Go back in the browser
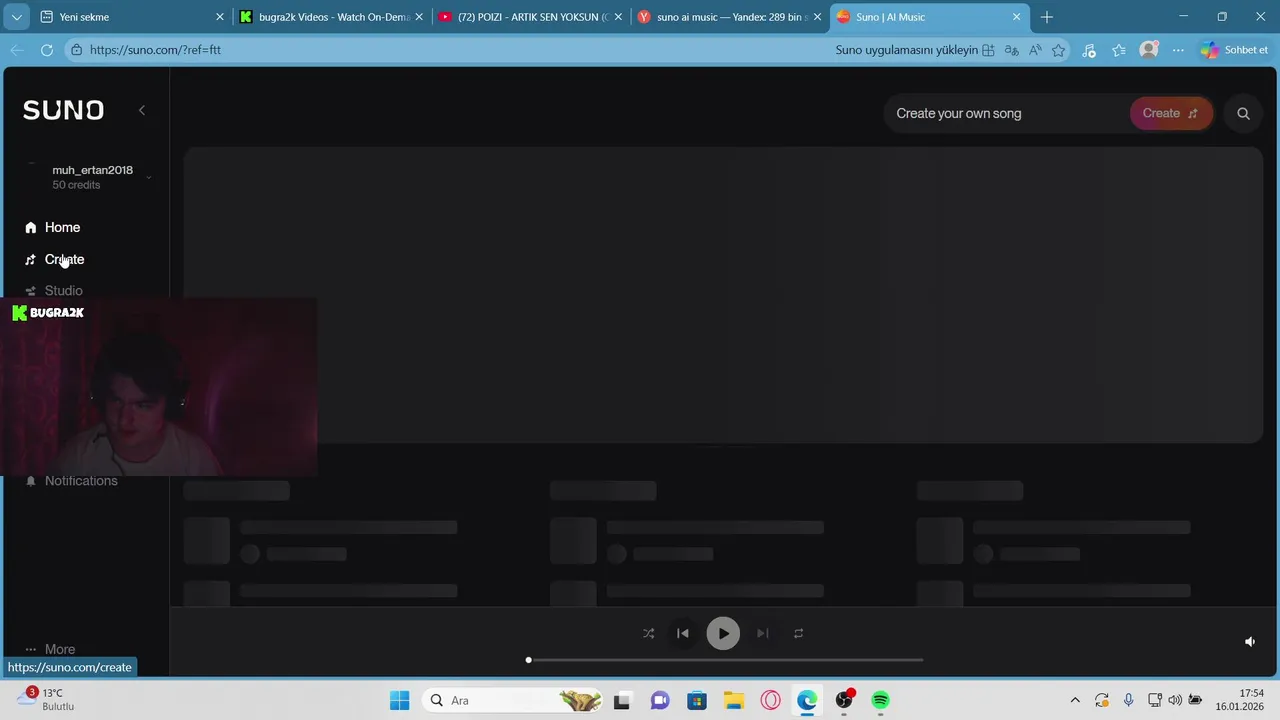The image size is (1280, 720). click(17, 50)
